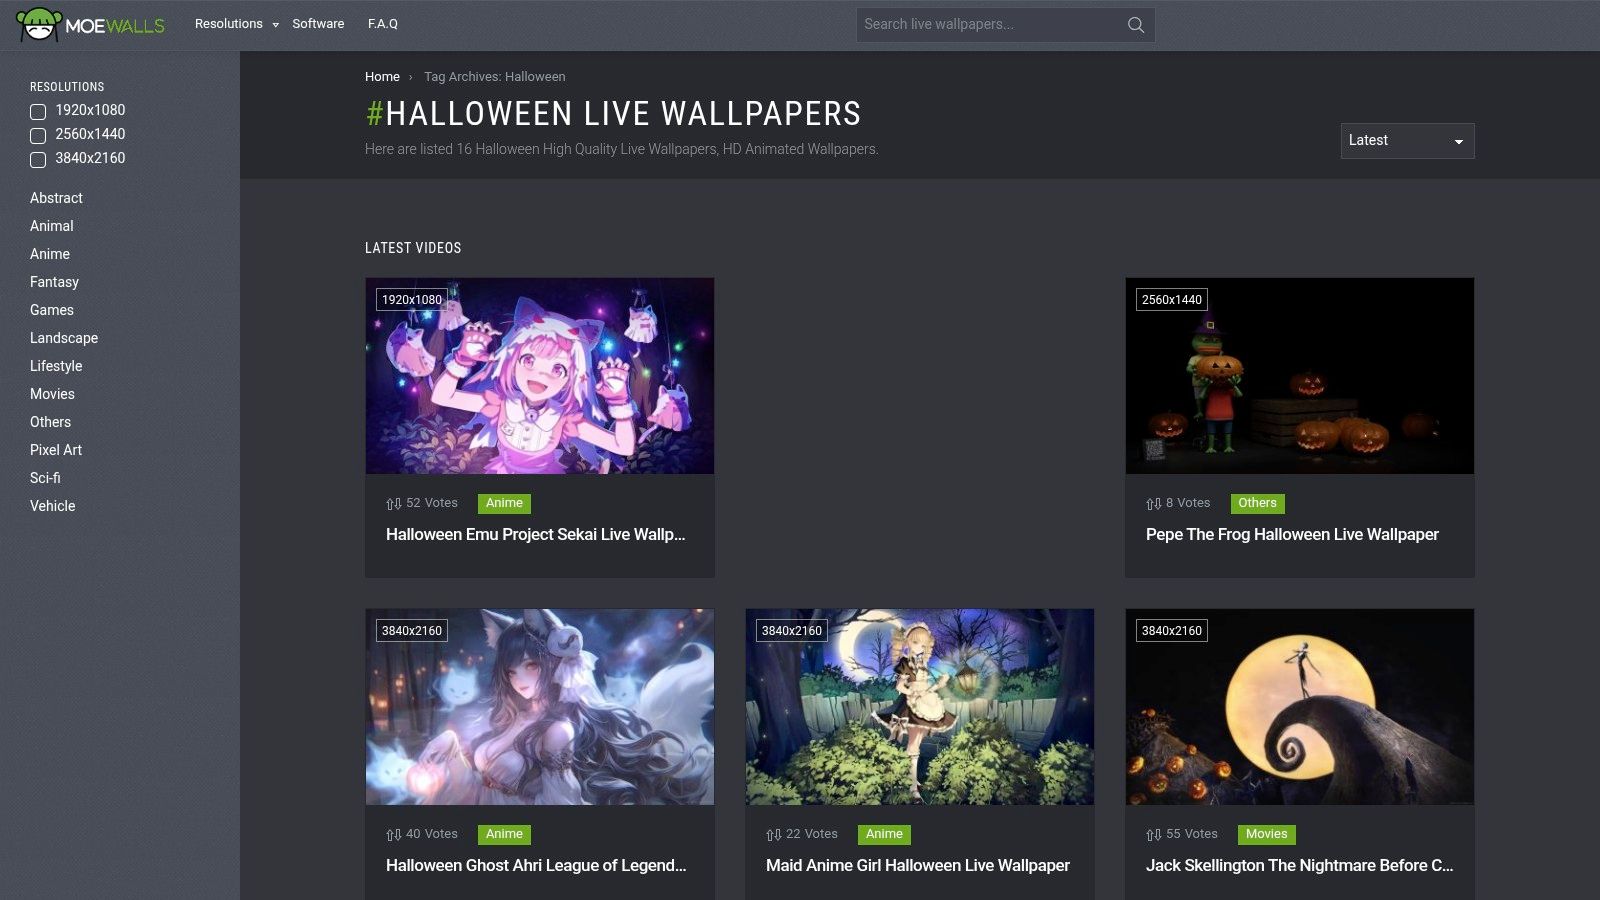The image size is (1600, 900).
Task: Select the Pixel Art category
Action: coord(56,450)
